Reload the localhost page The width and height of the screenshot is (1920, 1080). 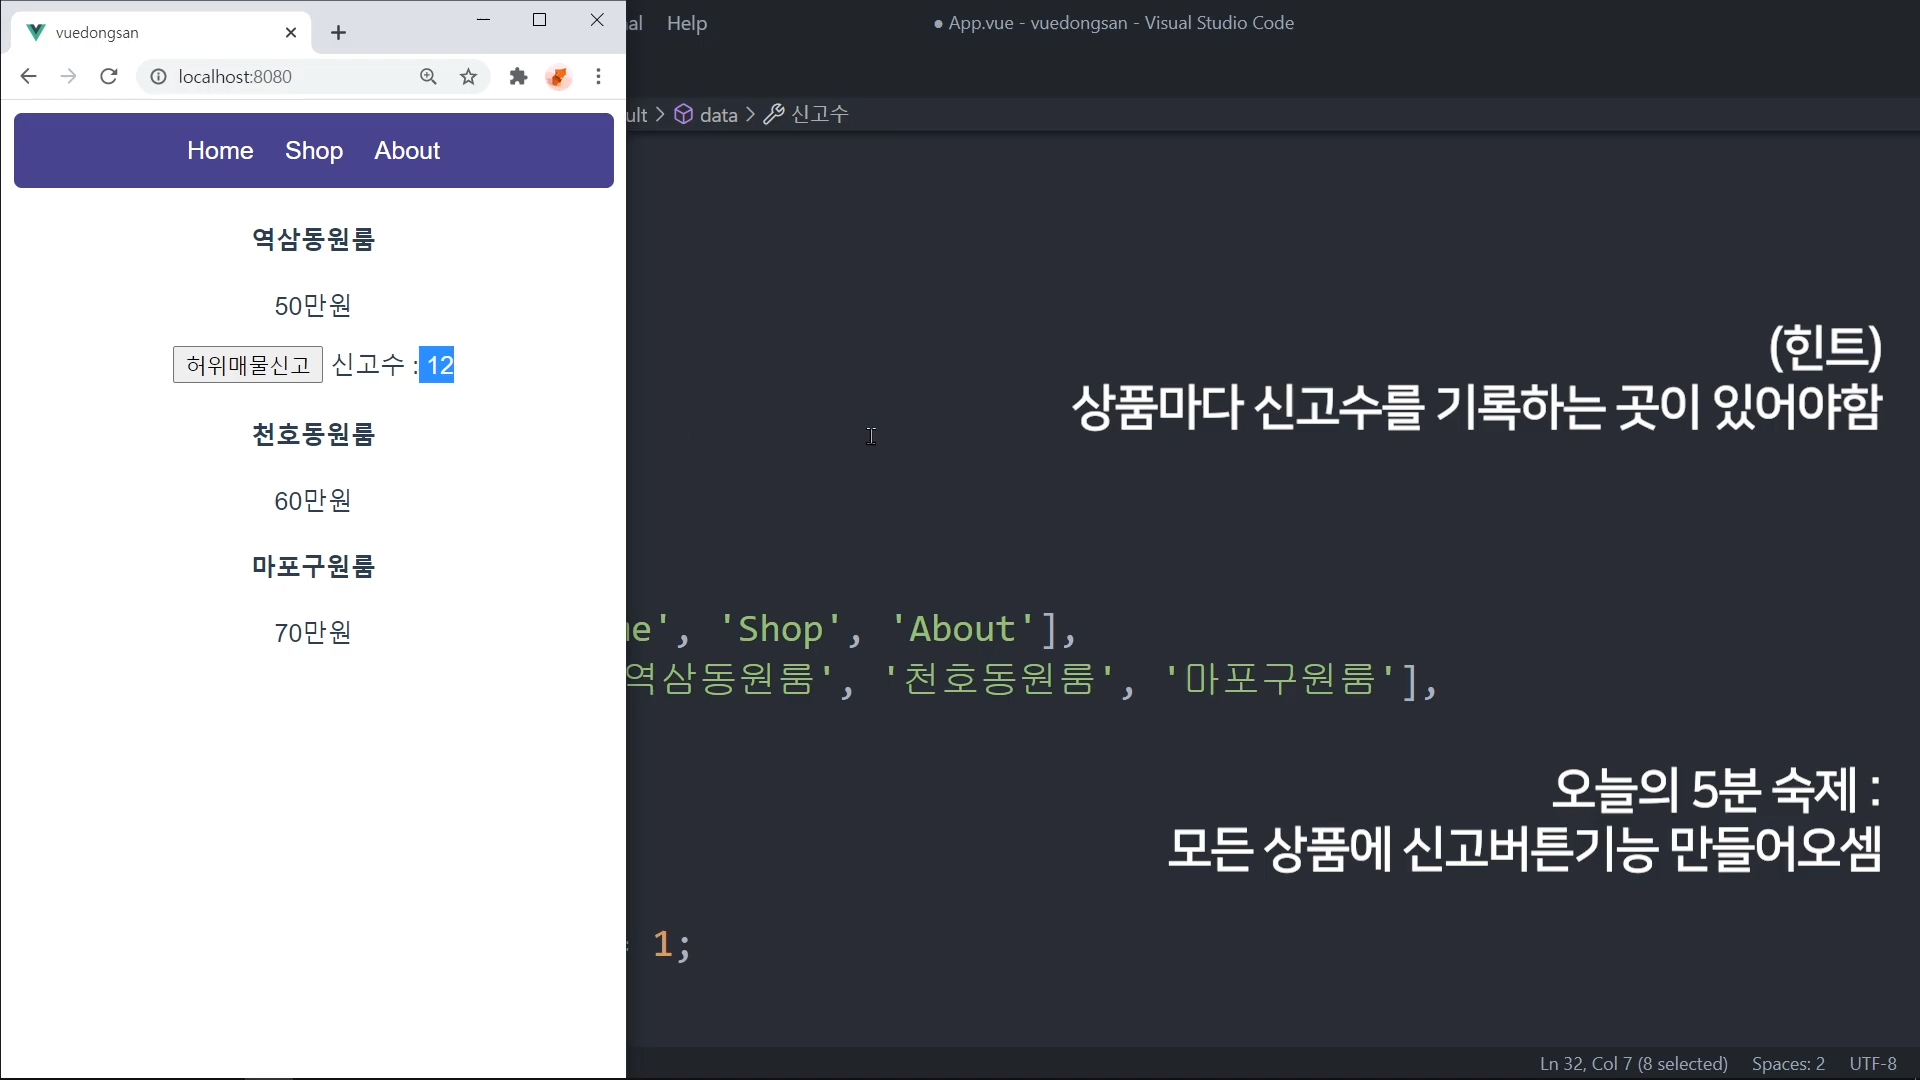pyautogui.click(x=109, y=77)
